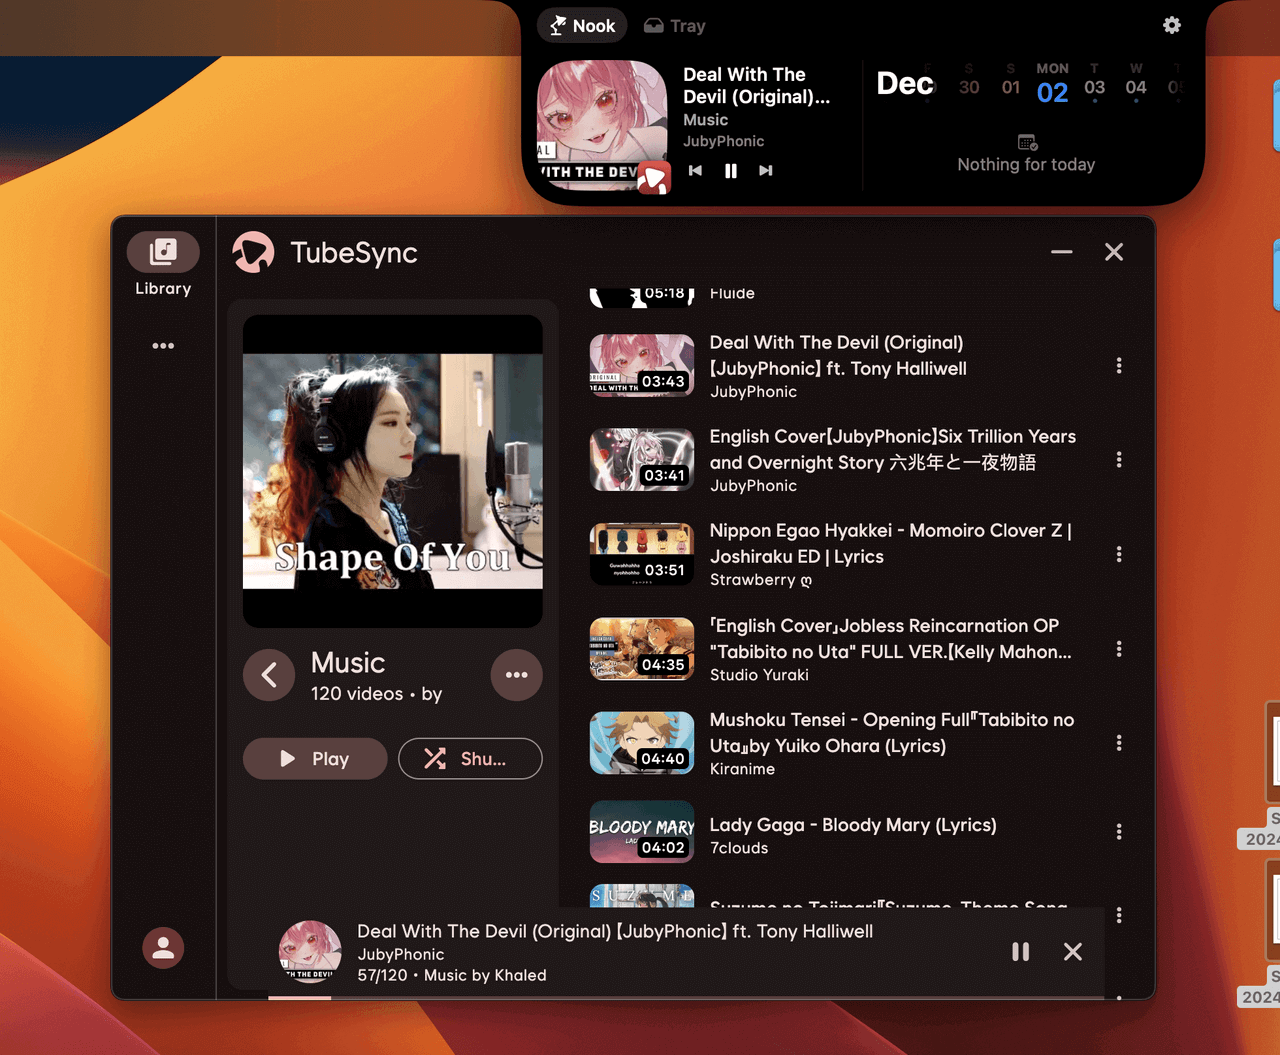The width and height of the screenshot is (1280, 1055).
Task: Click TubeSync app badge on Nook artwork
Action: tap(654, 178)
